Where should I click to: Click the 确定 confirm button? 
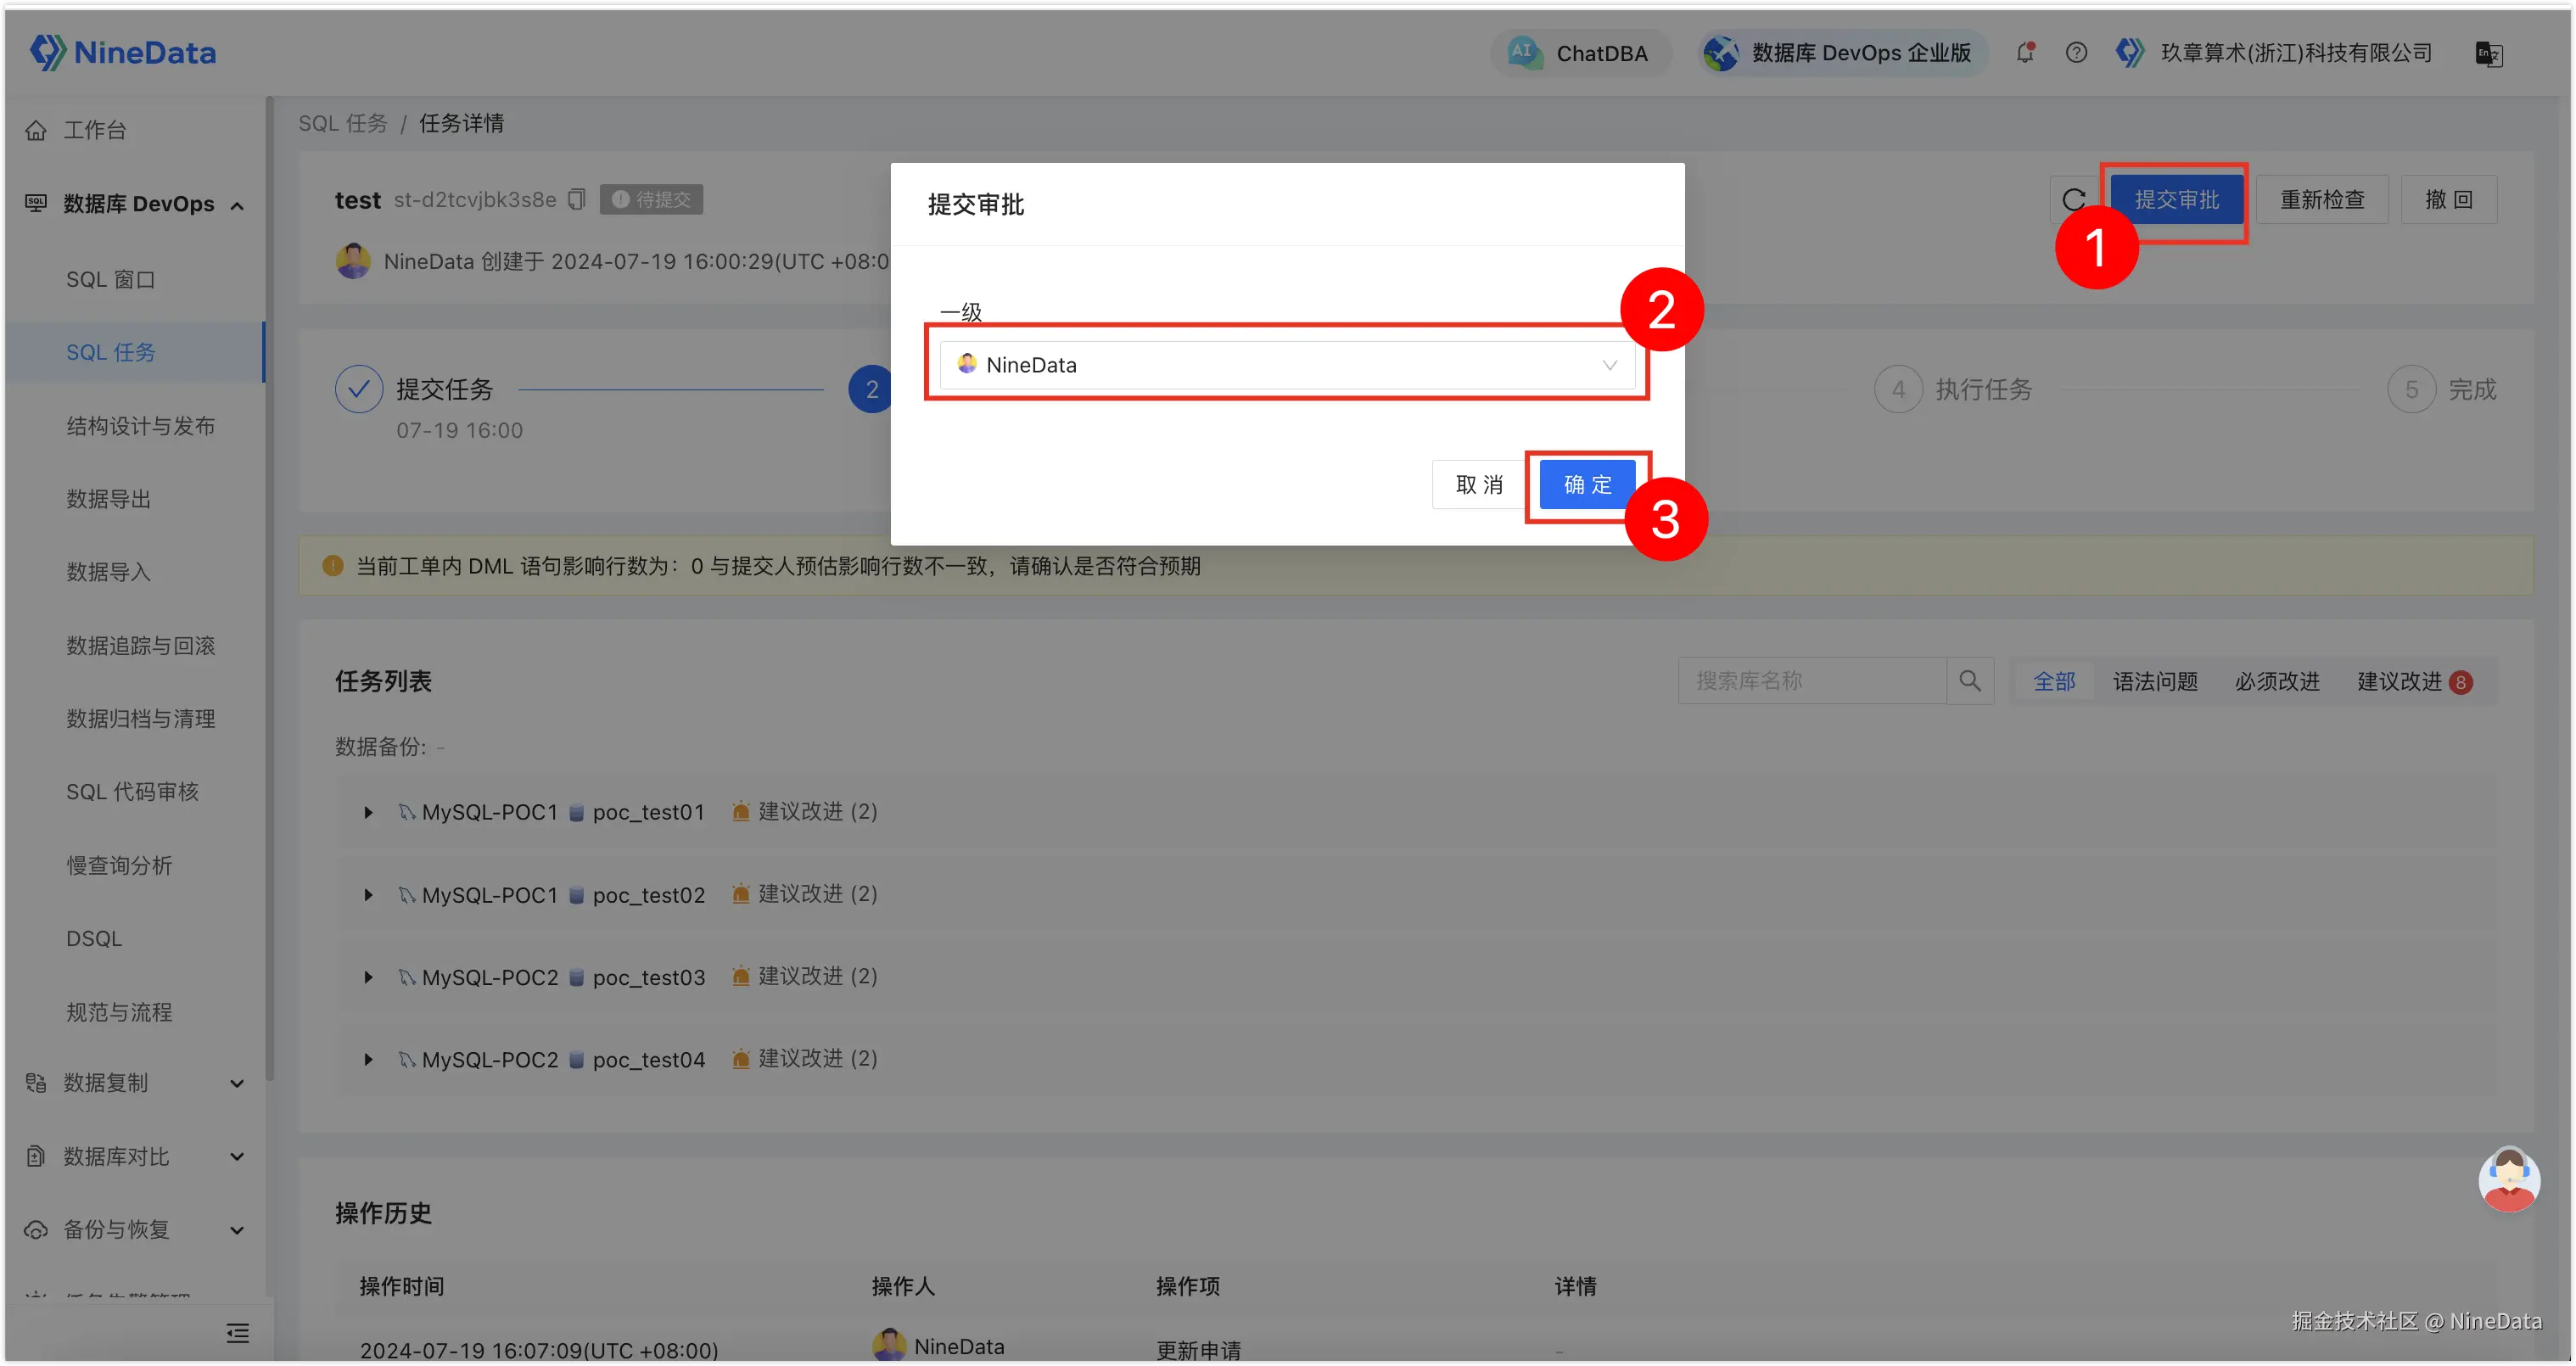1587,485
